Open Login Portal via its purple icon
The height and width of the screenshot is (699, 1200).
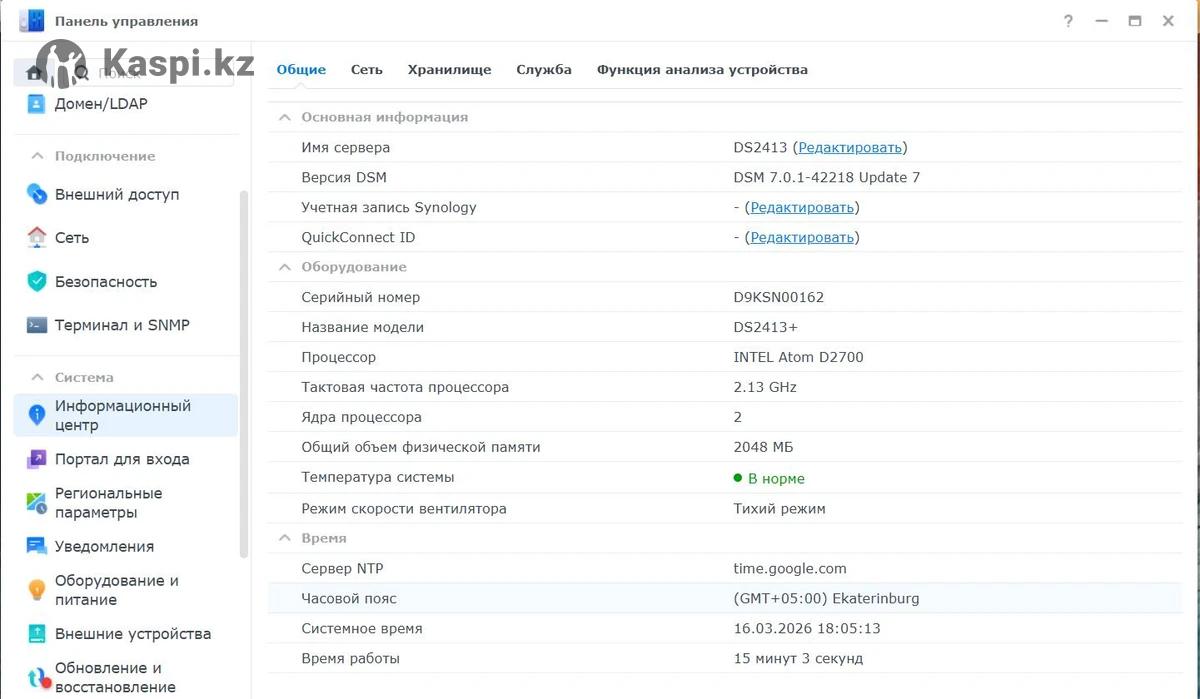(37, 459)
